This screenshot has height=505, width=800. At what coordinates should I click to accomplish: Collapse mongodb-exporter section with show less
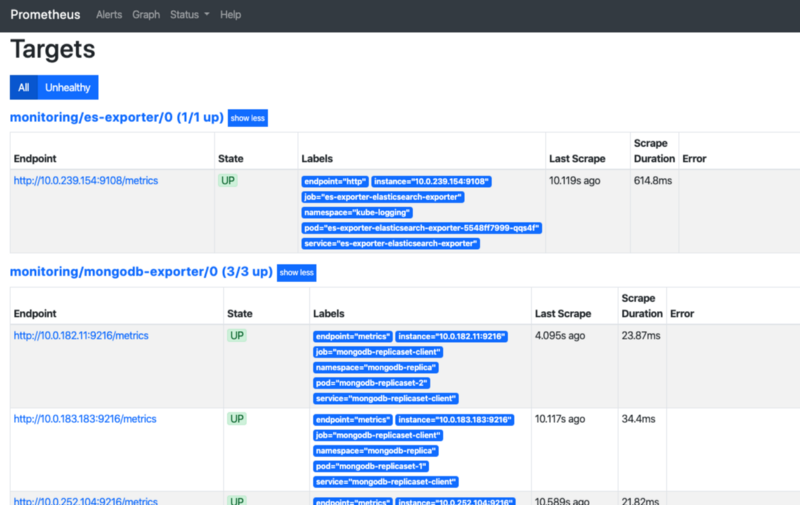296,272
